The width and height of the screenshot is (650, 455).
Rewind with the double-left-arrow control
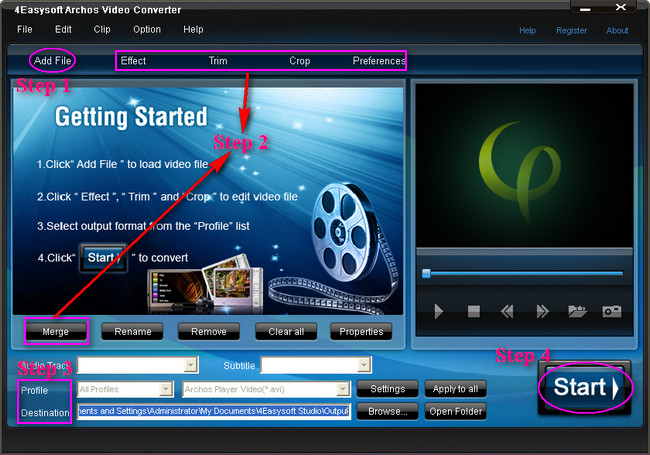[507, 311]
